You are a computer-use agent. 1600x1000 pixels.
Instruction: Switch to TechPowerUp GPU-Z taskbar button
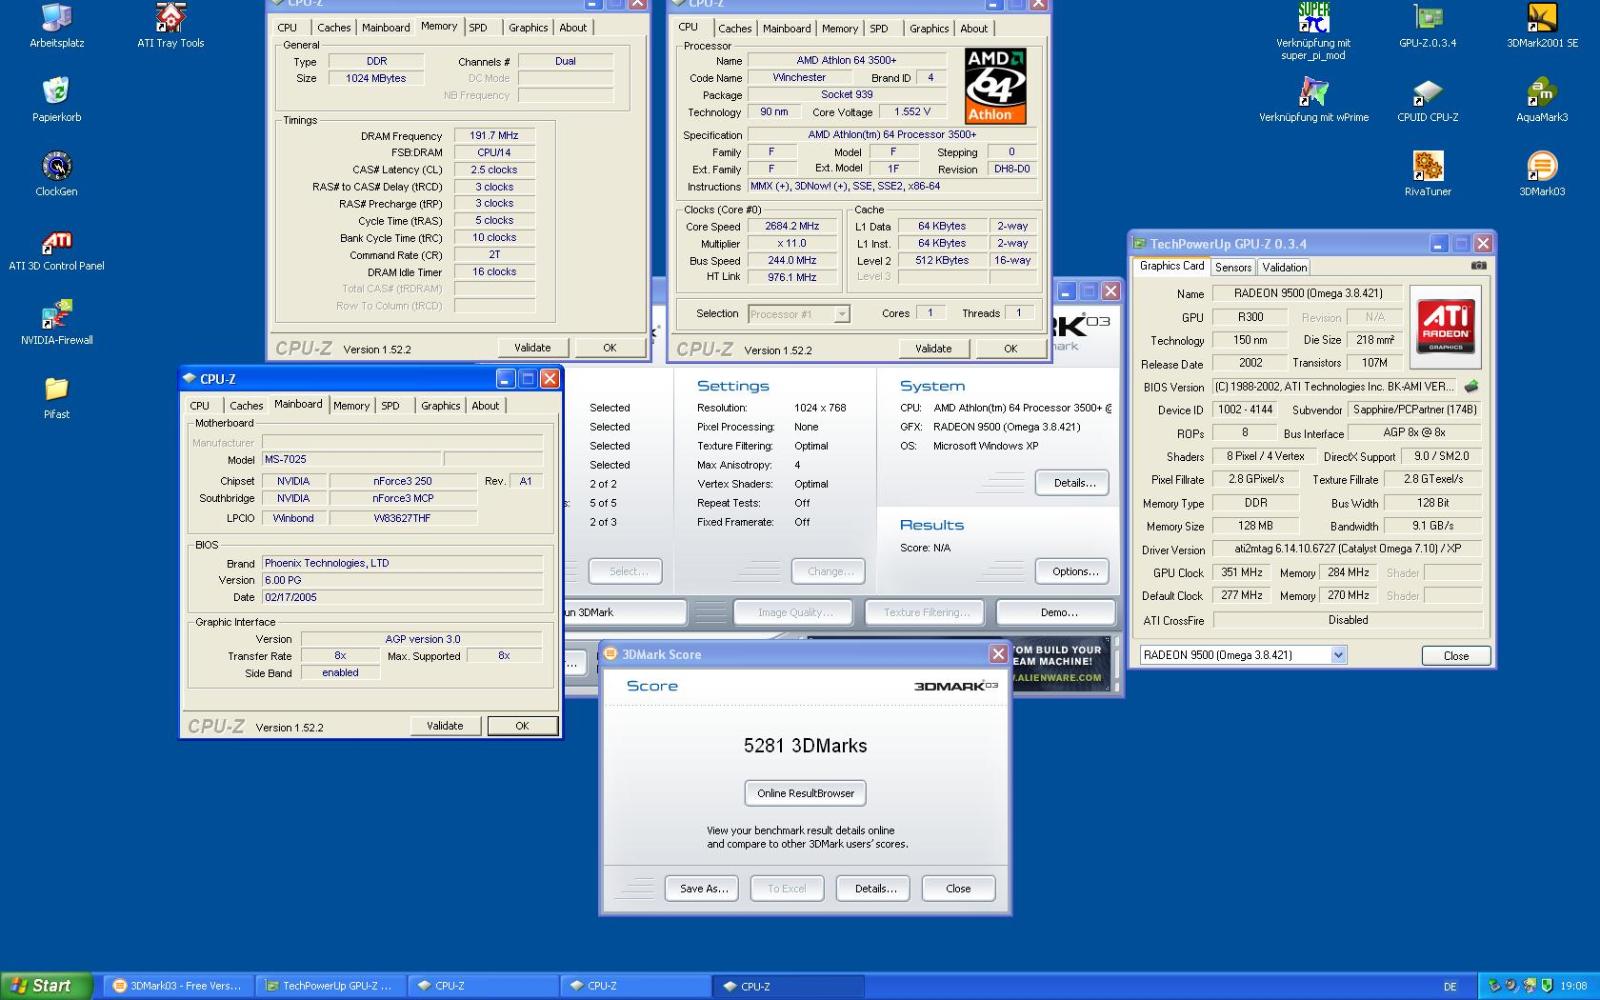pyautogui.click(x=329, y=985)
